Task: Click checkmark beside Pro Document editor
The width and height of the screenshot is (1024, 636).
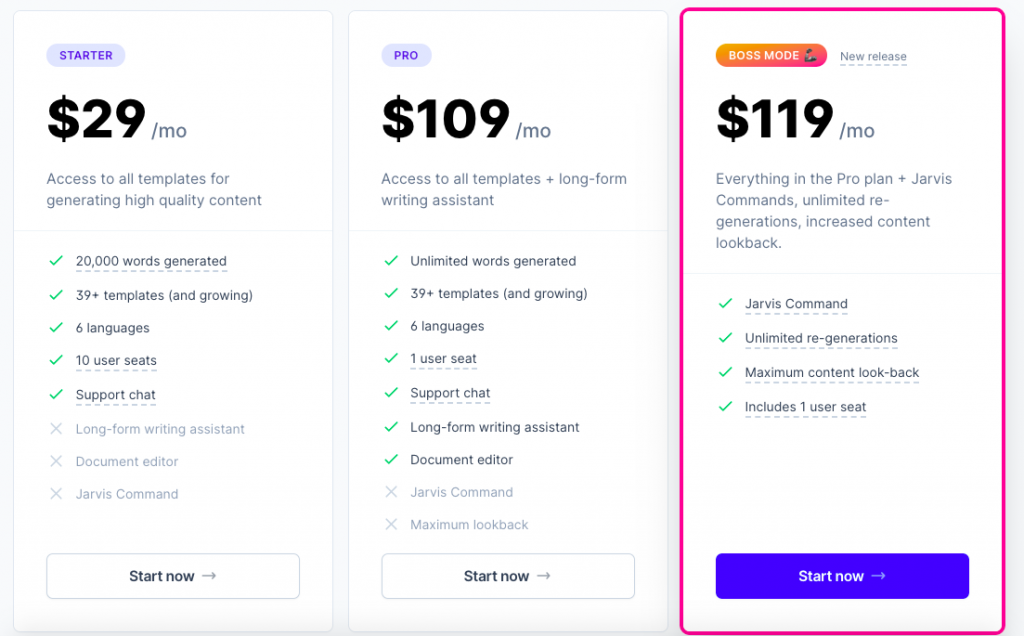Action: click(391, 459)
